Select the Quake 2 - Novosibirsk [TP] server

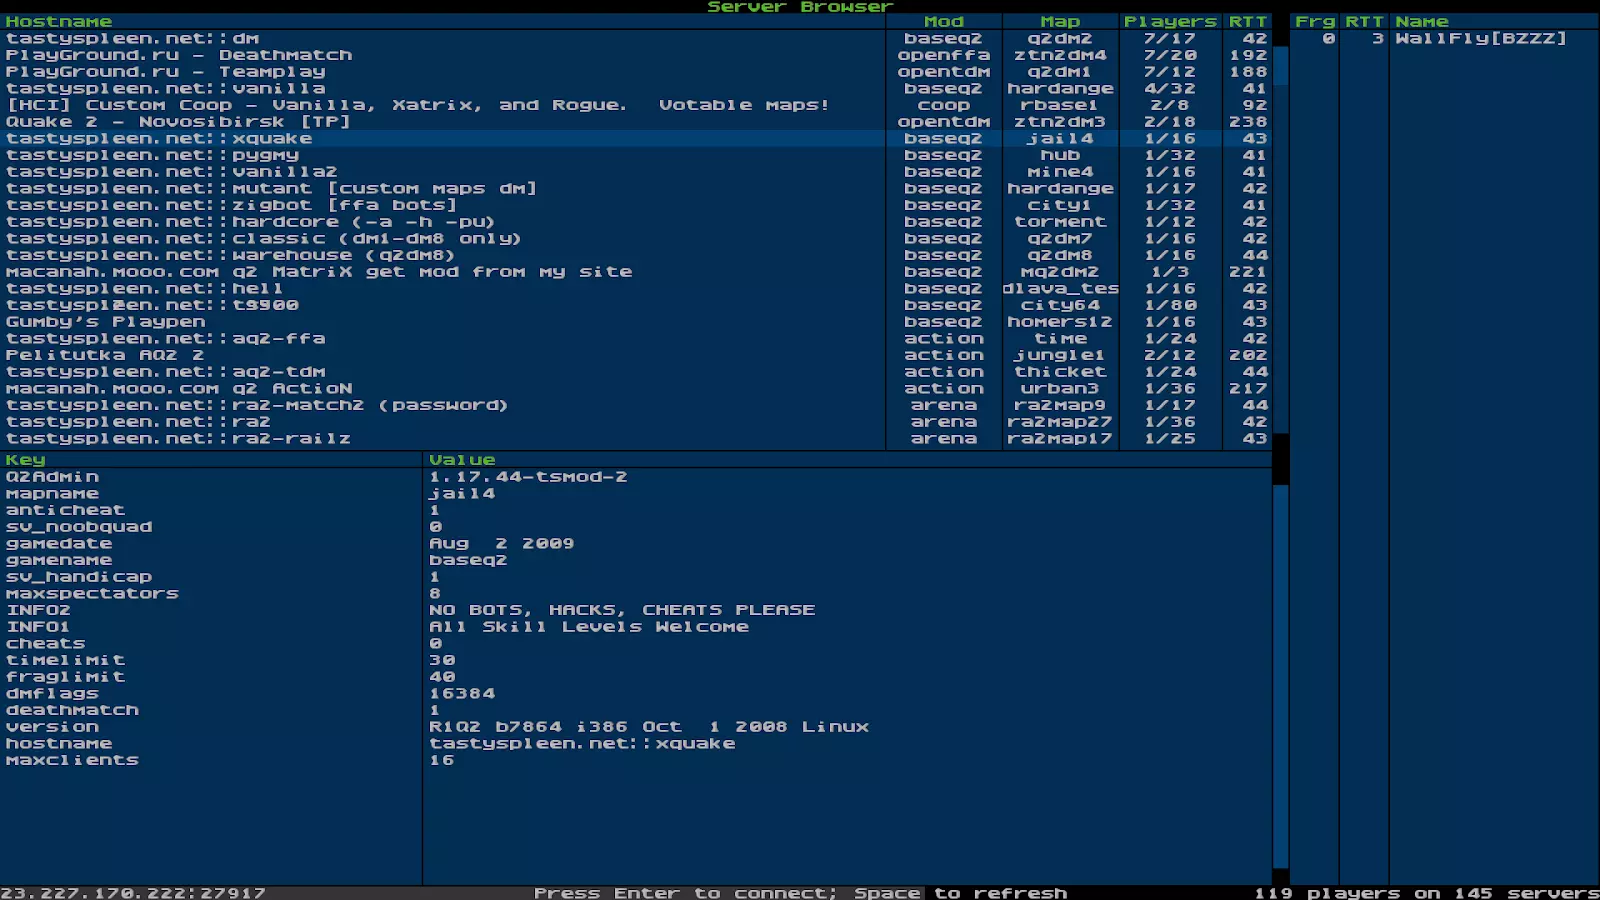[636, 122]
